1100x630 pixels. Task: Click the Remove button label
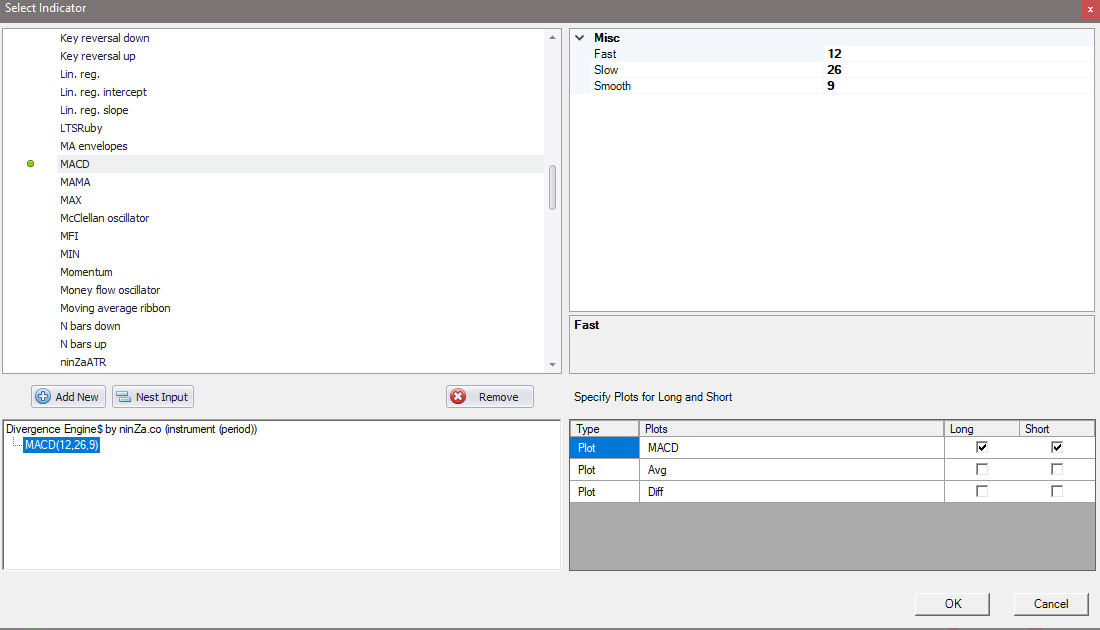coord(499,396)
